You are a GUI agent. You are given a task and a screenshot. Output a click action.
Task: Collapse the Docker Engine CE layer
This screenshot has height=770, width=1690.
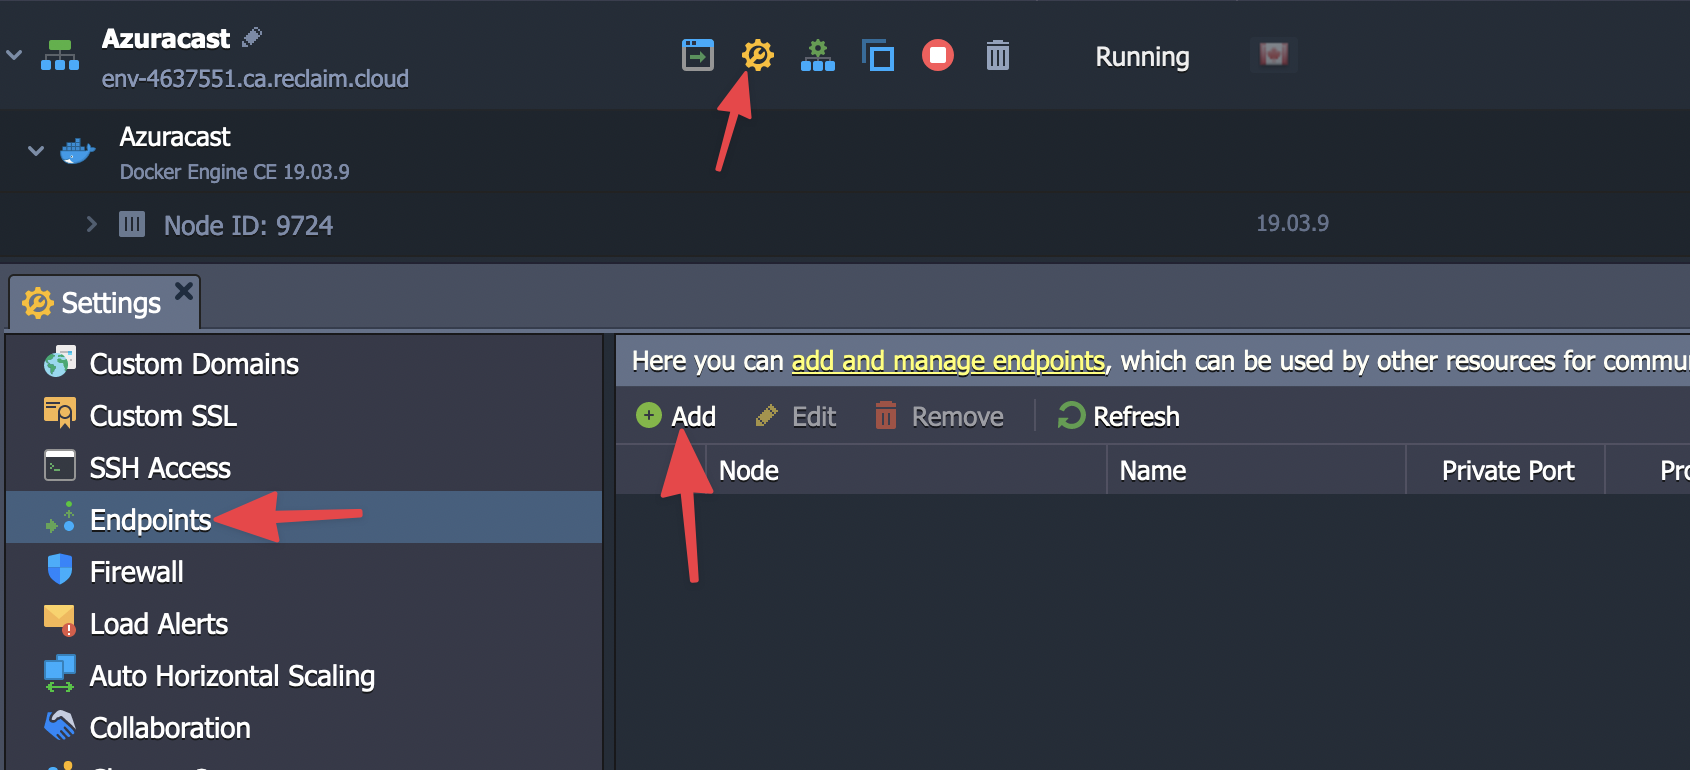36,151
